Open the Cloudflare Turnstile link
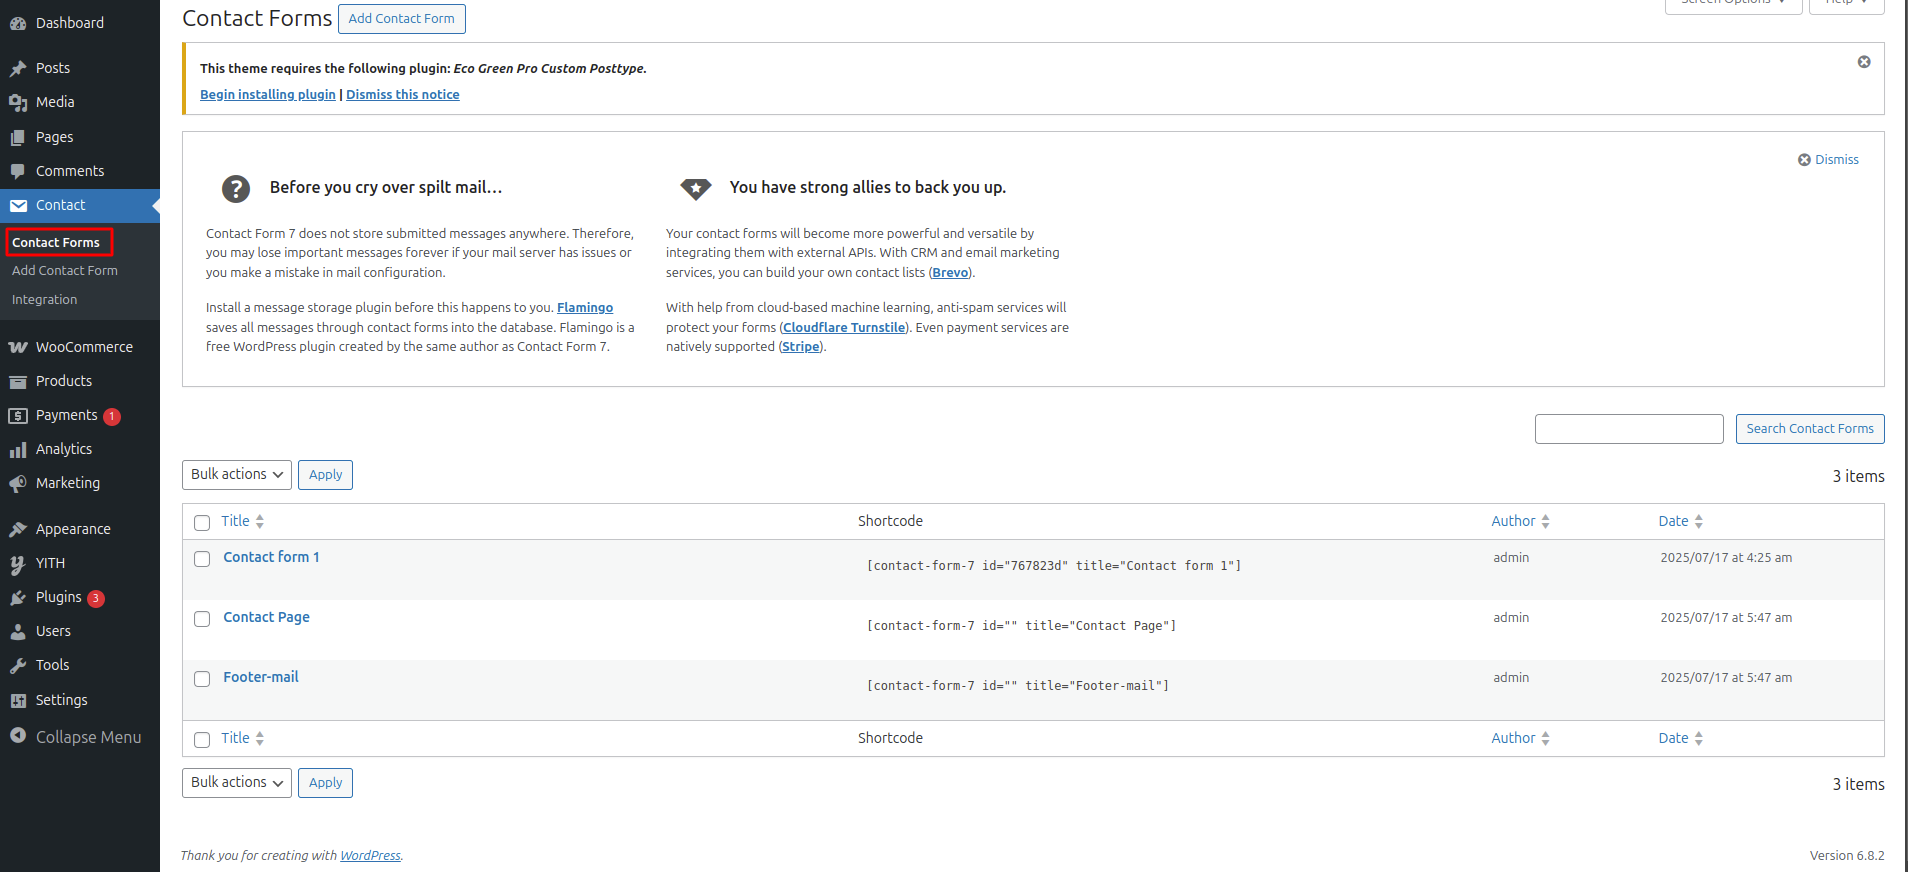 coord(845,328)
